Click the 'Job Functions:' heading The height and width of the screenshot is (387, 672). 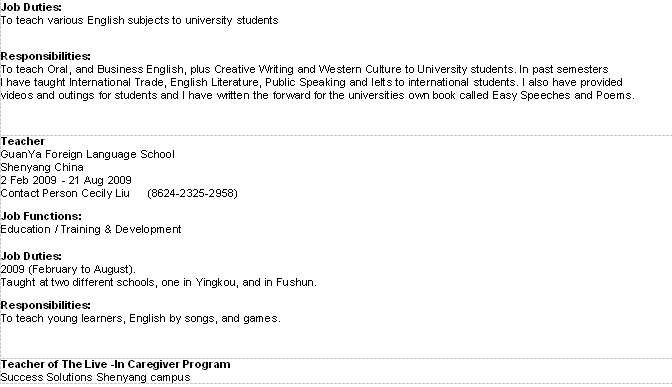point(41,216)
